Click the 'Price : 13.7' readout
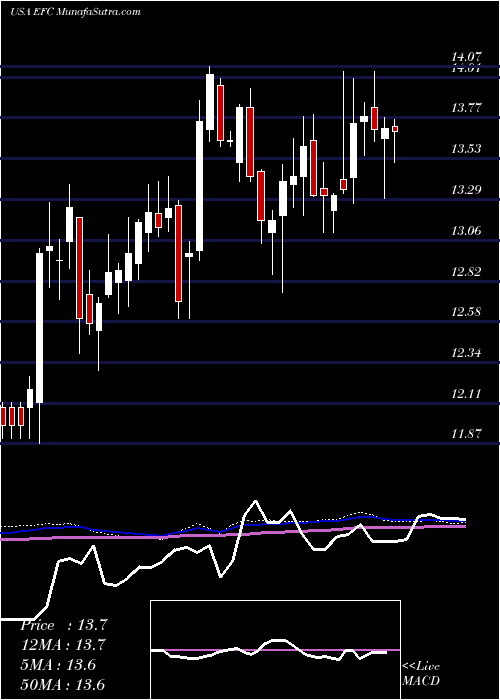The width and height of the screenshot is (500, 700). click(x=64, y=625)
